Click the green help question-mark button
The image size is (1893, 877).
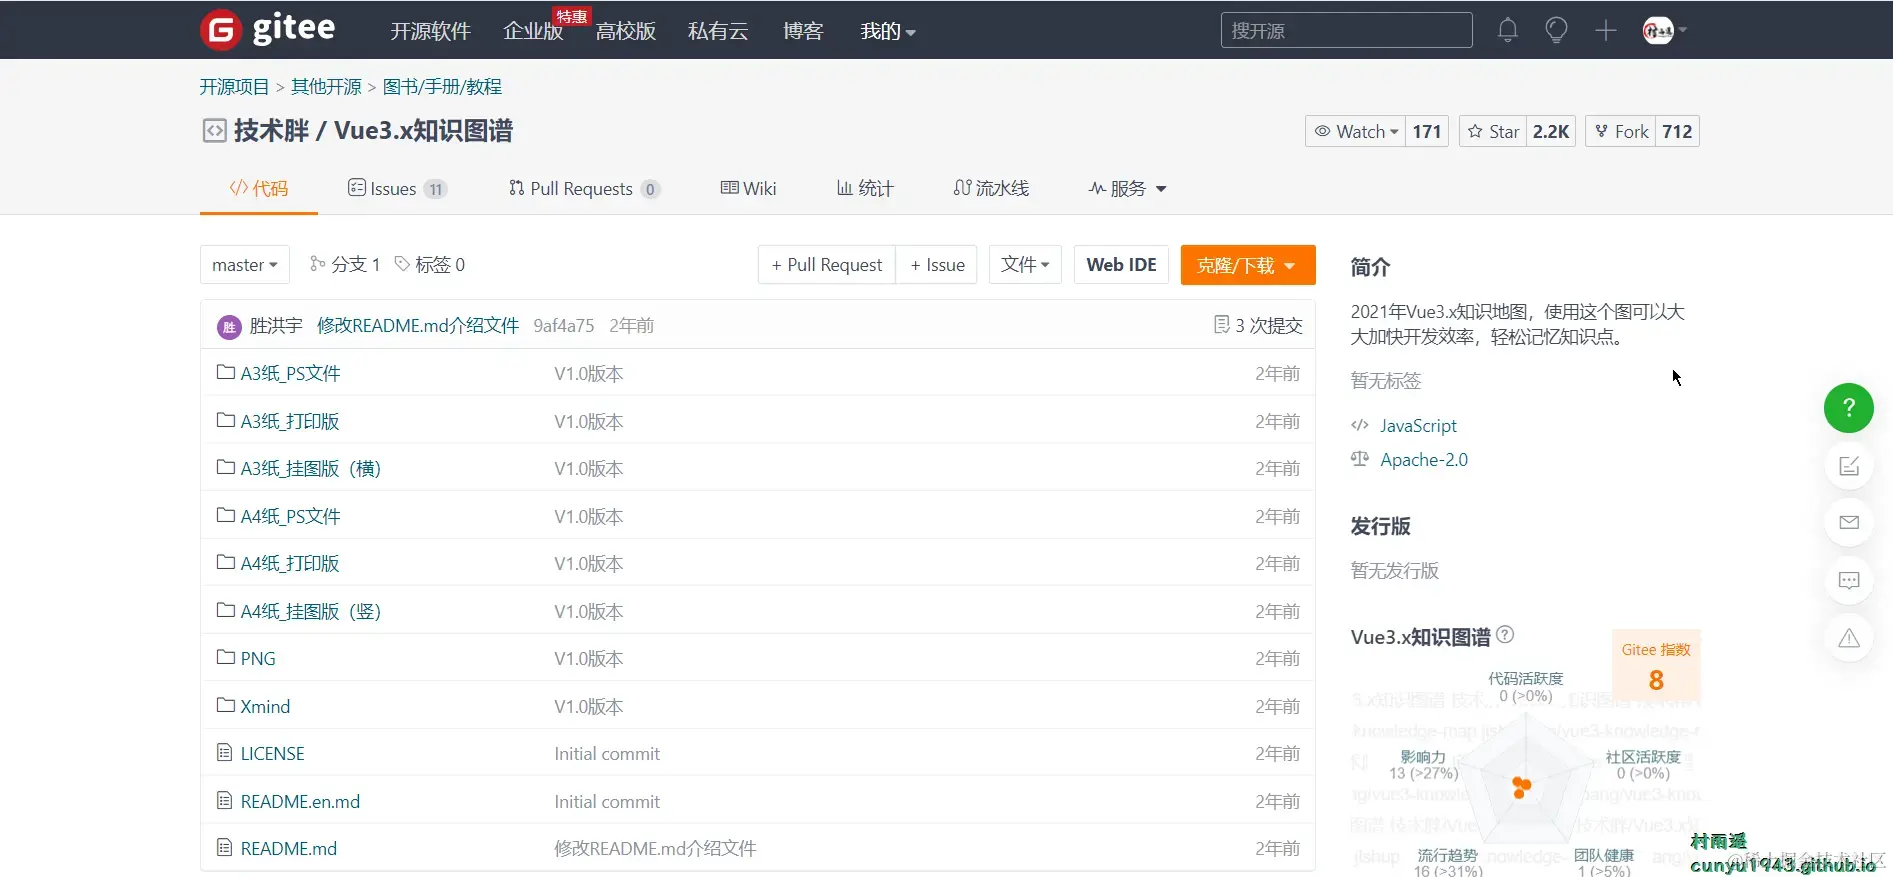[x=1849, y=408]
